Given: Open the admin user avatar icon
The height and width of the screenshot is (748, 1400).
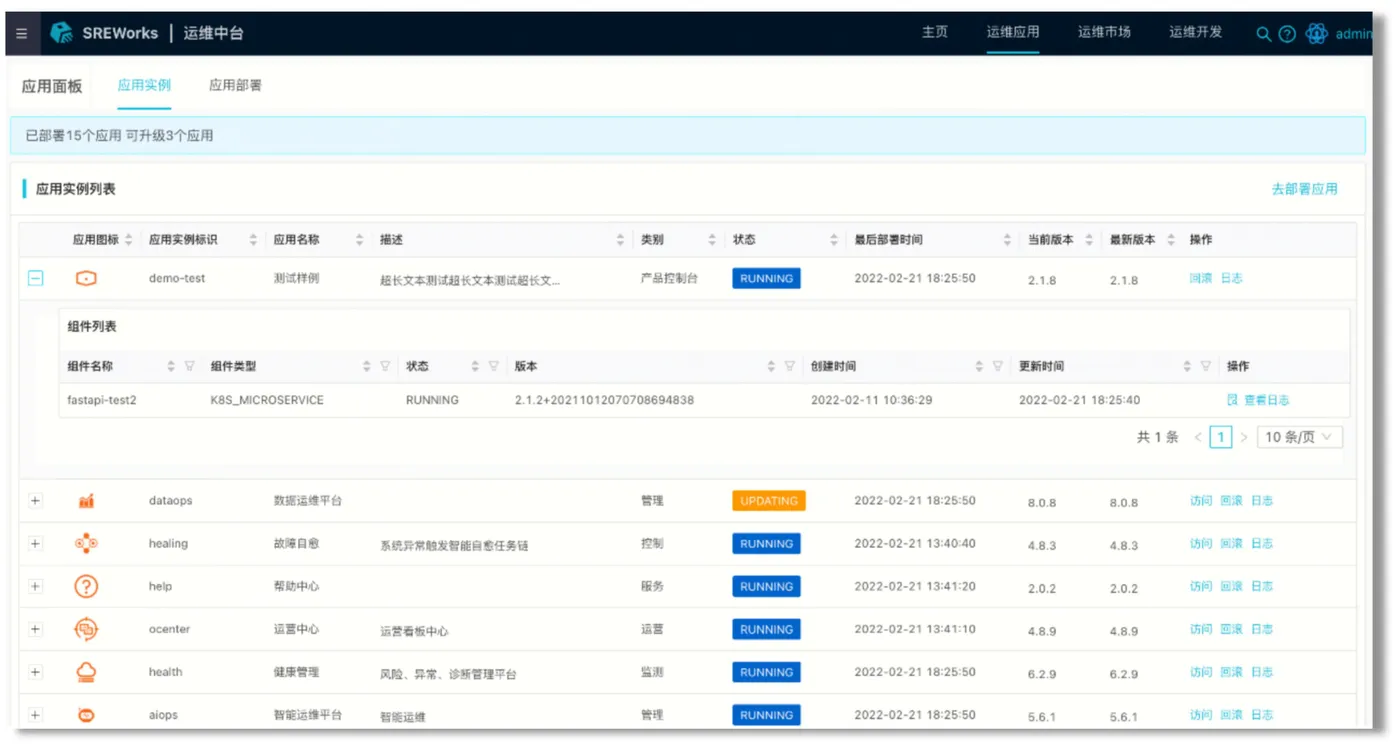Looking at the screenshot, I should coord(1317,34).
